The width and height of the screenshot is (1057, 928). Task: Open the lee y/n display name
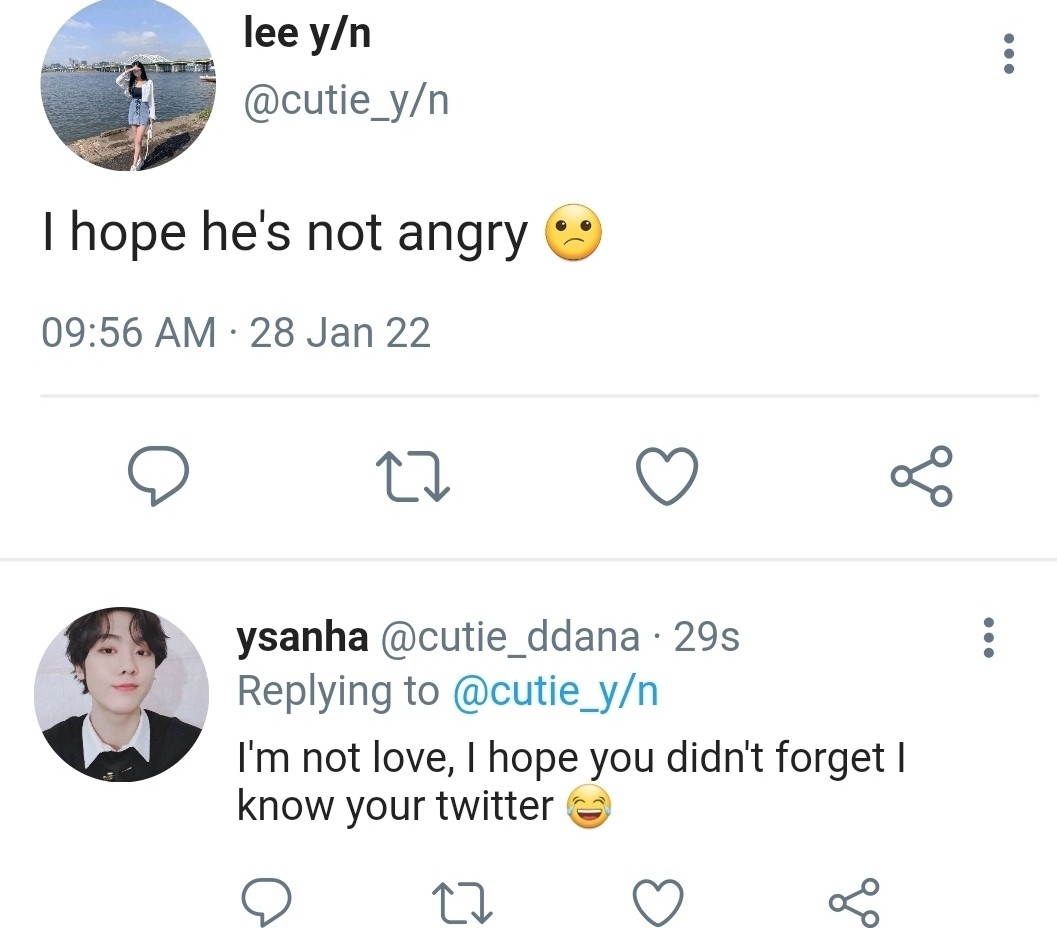pyautogui.click(x=307, y=34)
